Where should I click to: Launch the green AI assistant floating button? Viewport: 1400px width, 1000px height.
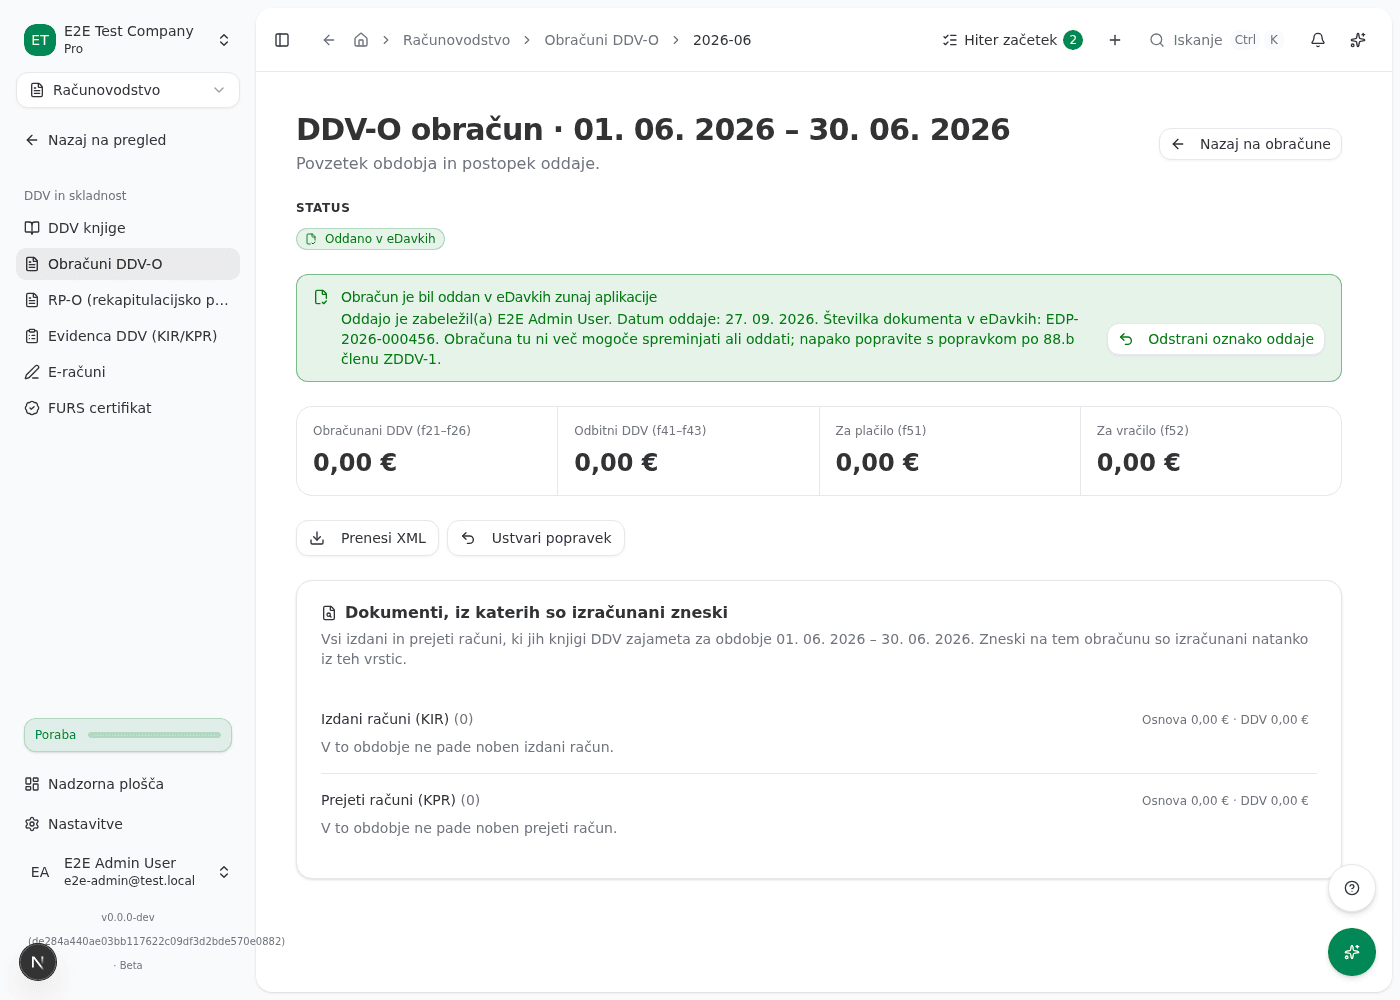[1352, 952]
